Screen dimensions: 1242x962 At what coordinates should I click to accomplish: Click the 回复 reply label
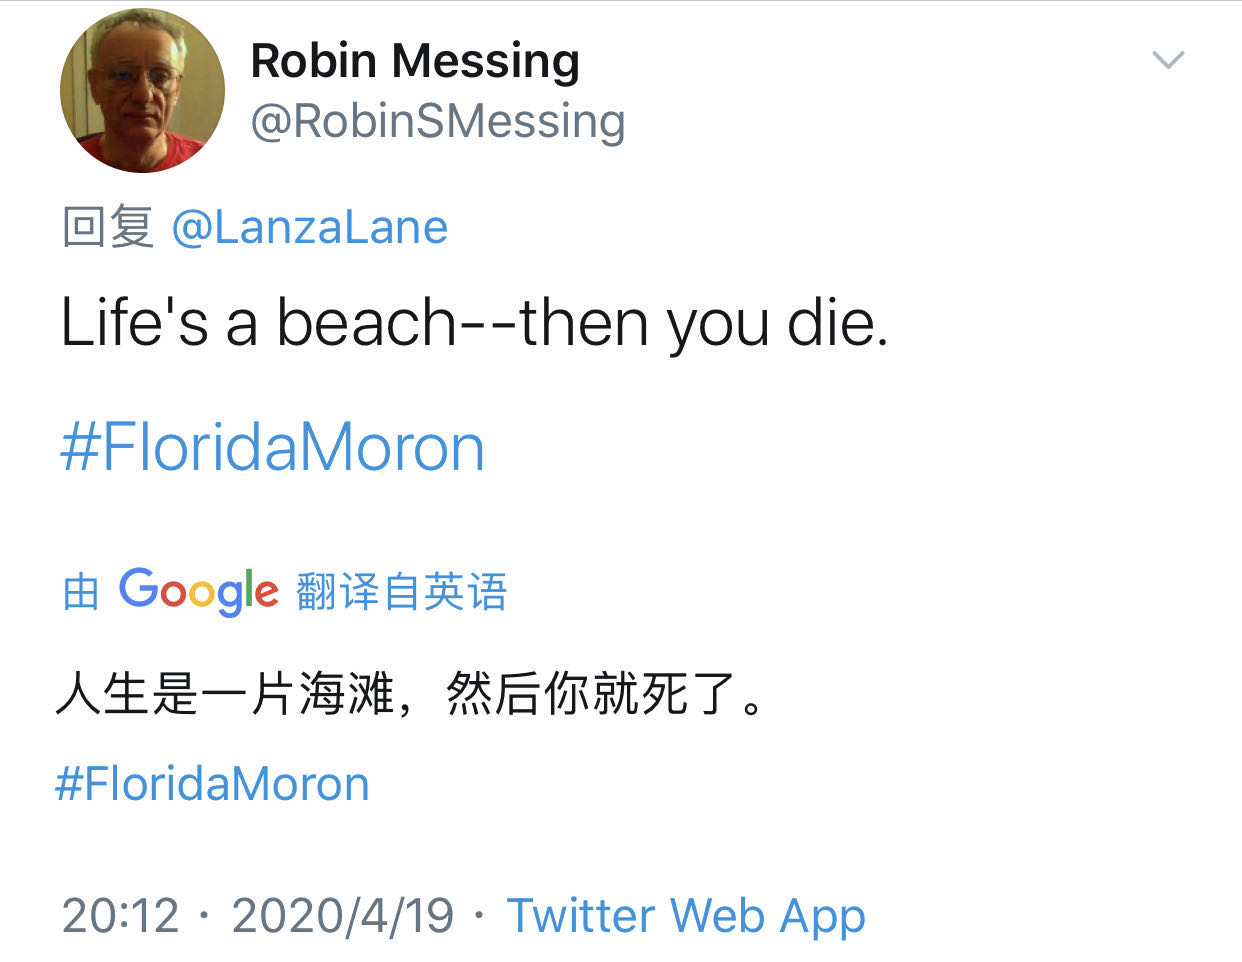[107, 227]
